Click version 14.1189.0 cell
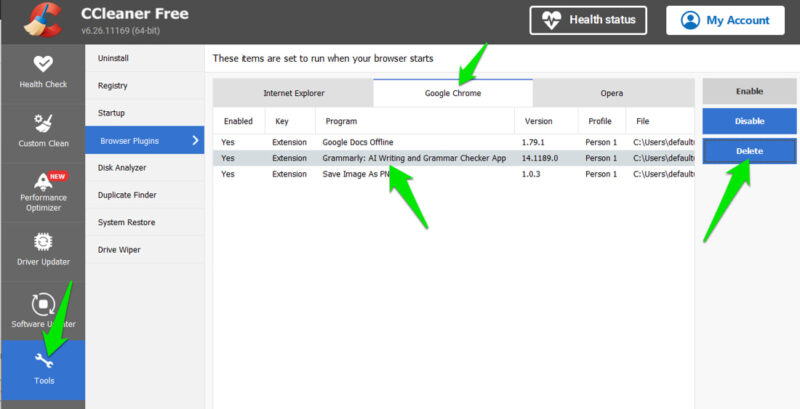The height and width of the screenshot is (409, 800). pyautogui.click(x=540, y=158)
